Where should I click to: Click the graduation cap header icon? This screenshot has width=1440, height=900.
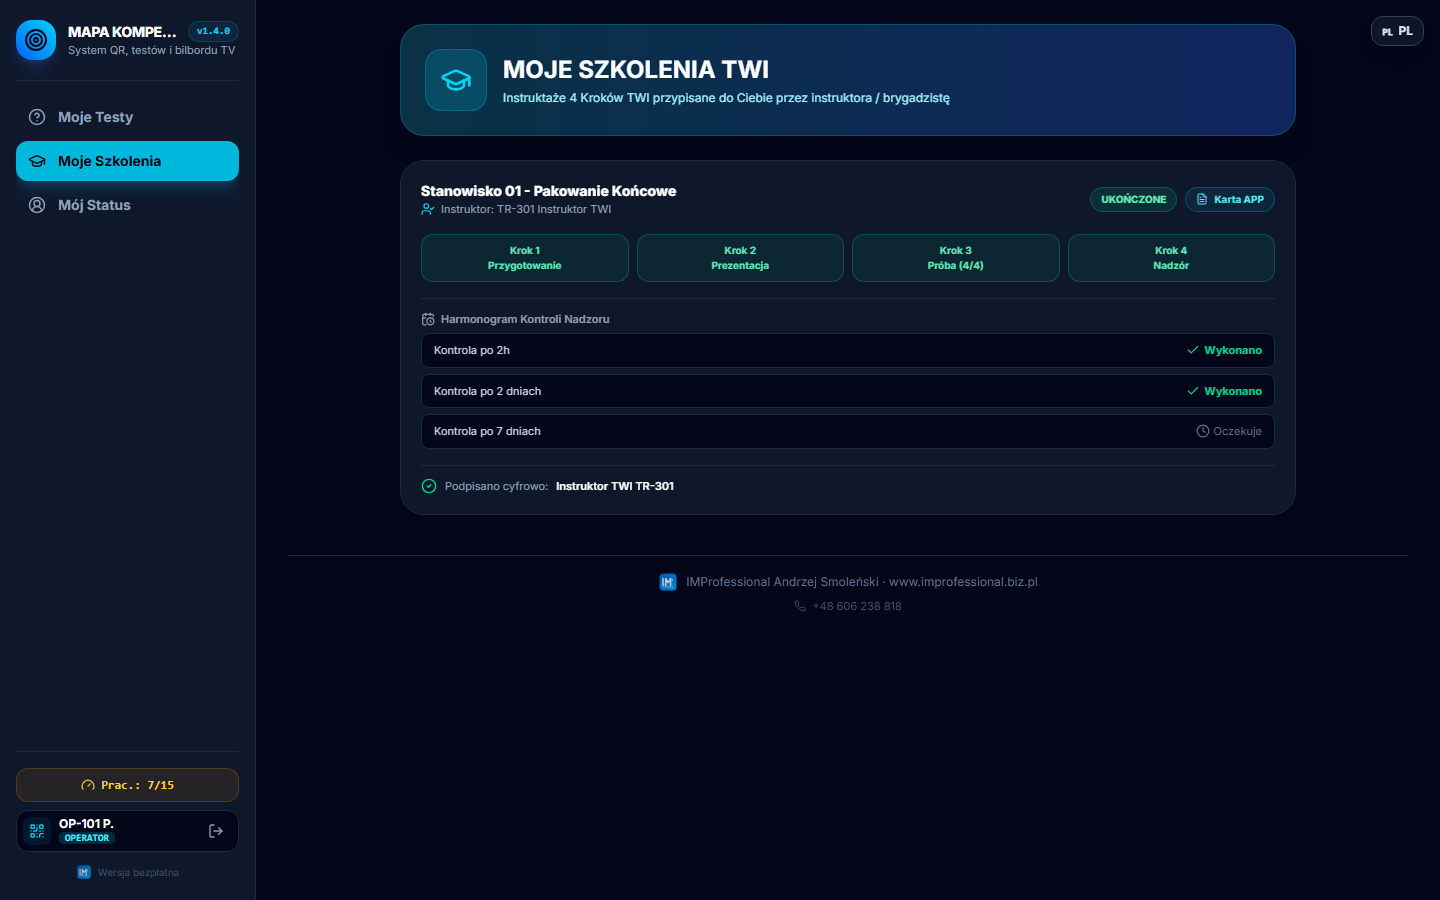click(456, 80)
